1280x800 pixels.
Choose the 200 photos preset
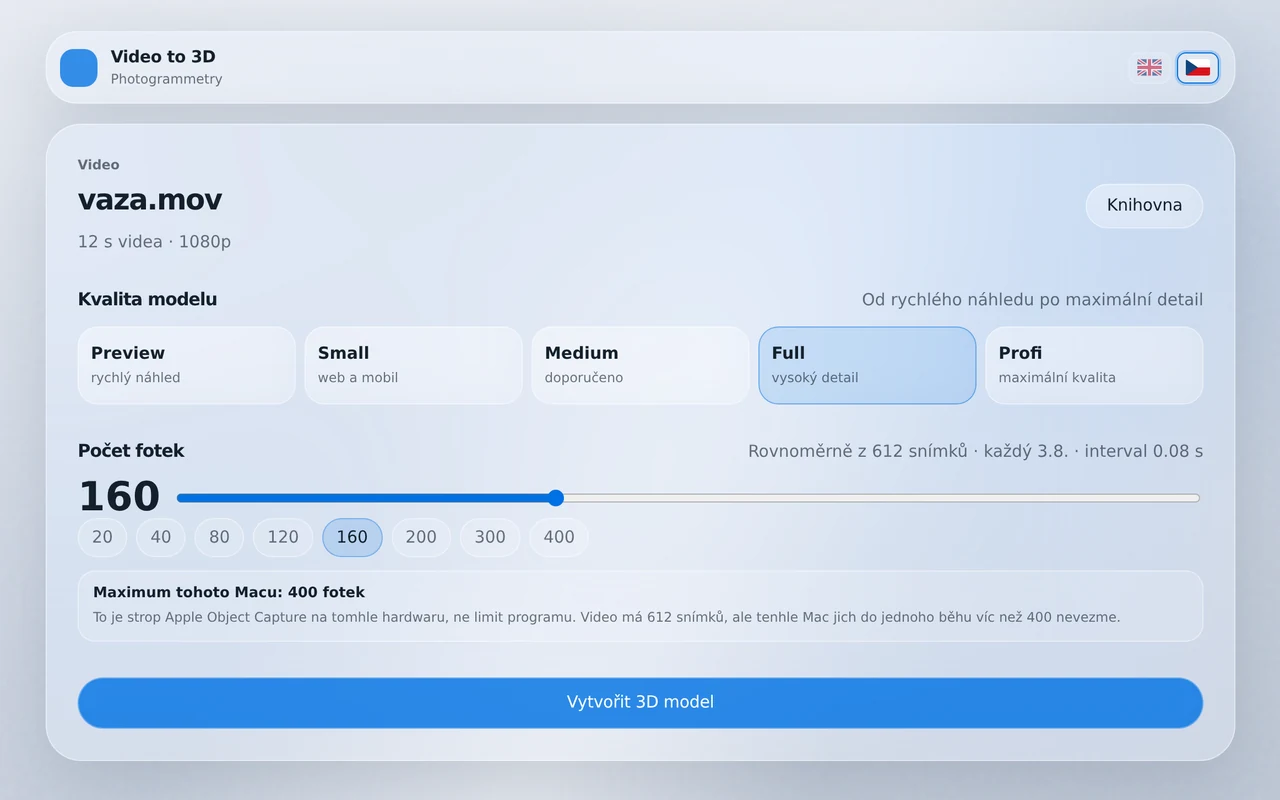click(421, 537)
